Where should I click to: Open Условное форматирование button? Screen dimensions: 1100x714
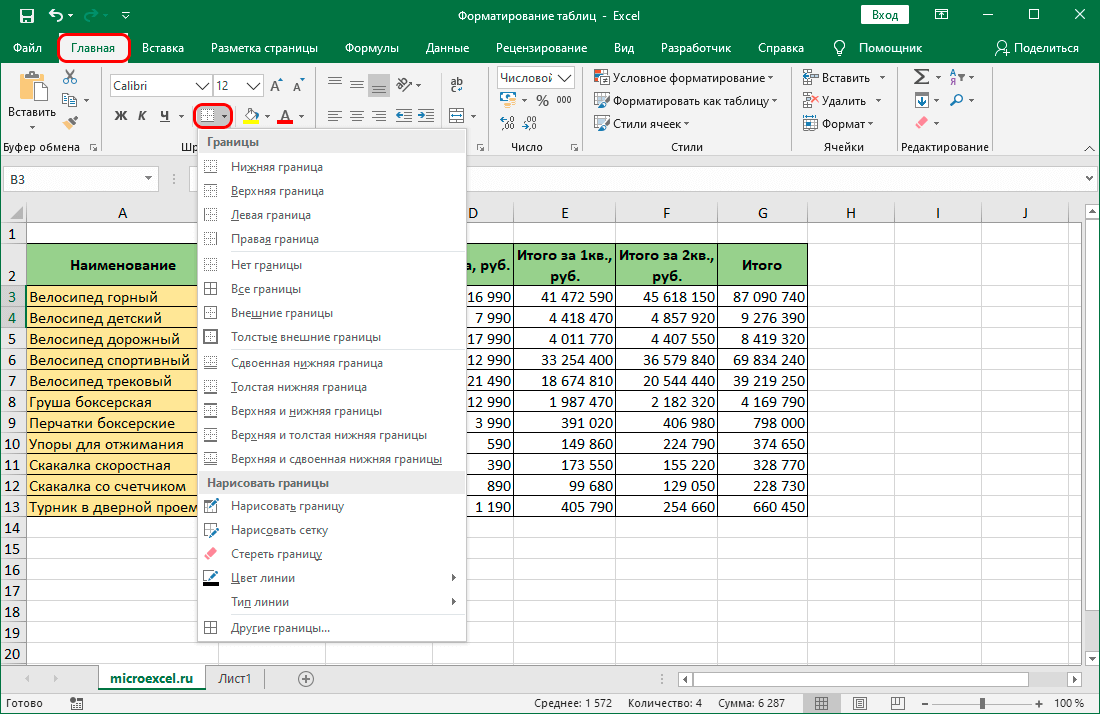(x=684, y=77)
